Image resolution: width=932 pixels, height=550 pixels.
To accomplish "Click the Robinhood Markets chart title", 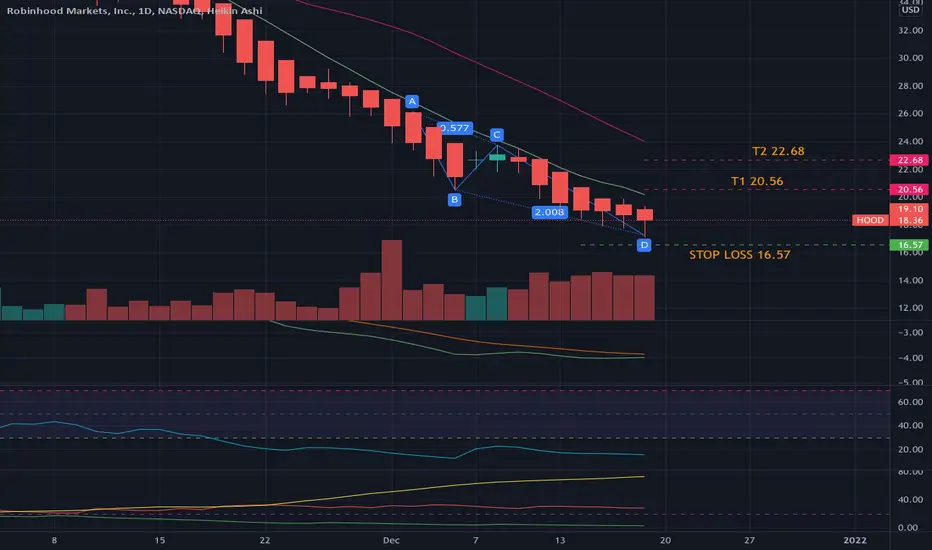I will [x=134, y=11].
